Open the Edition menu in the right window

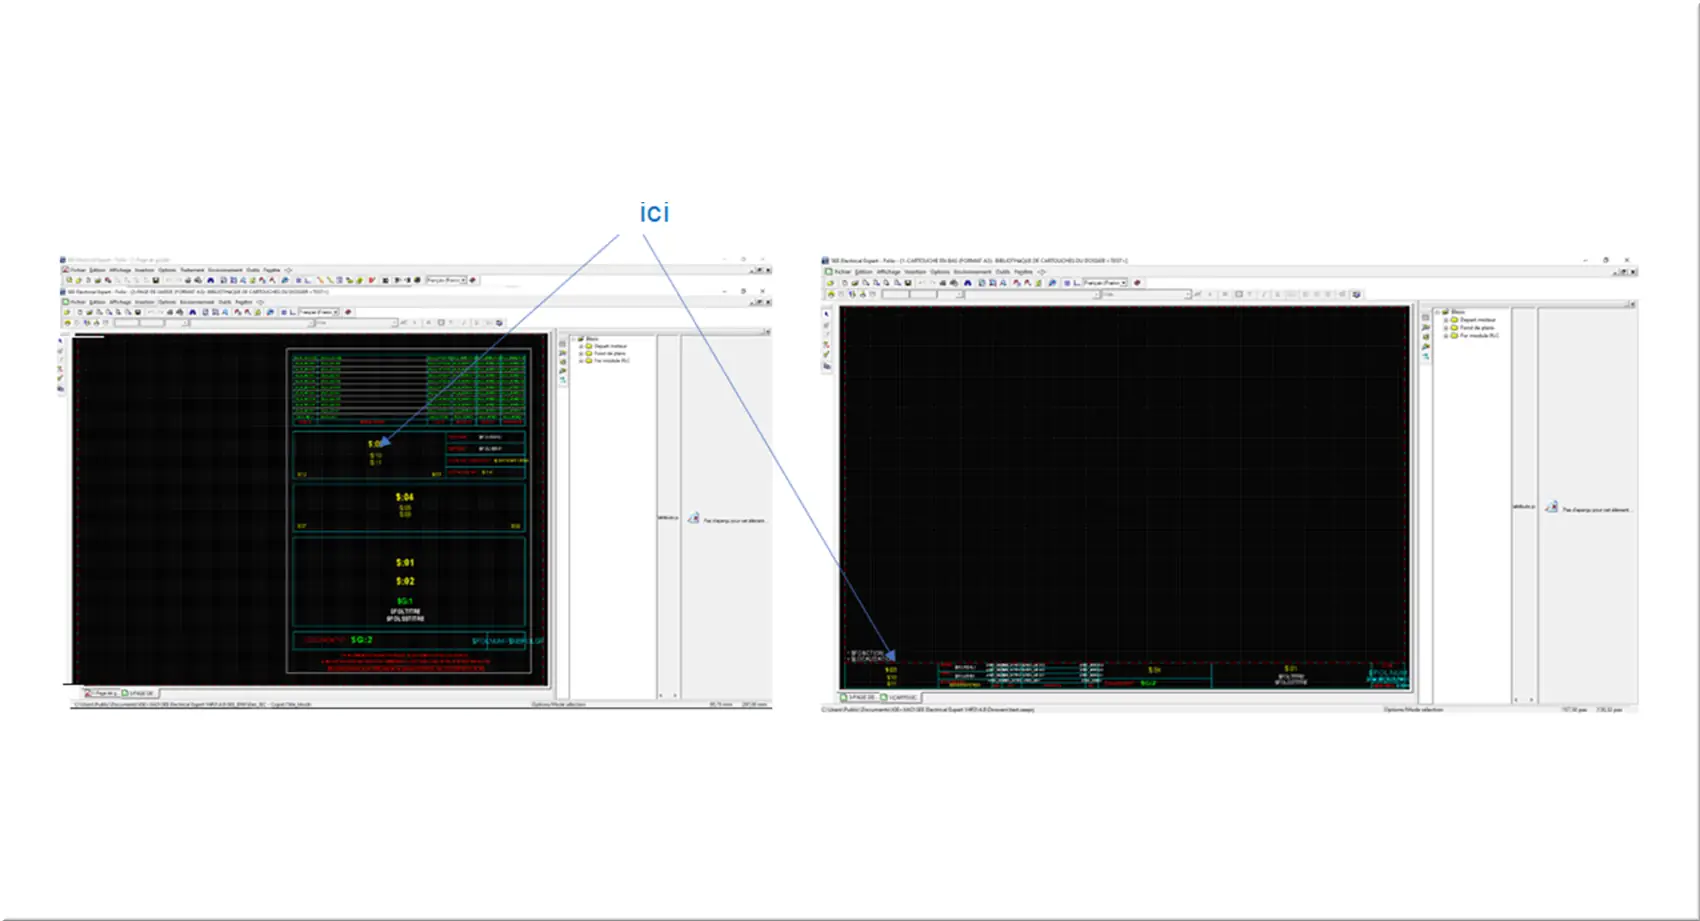[x=864, y=272]
